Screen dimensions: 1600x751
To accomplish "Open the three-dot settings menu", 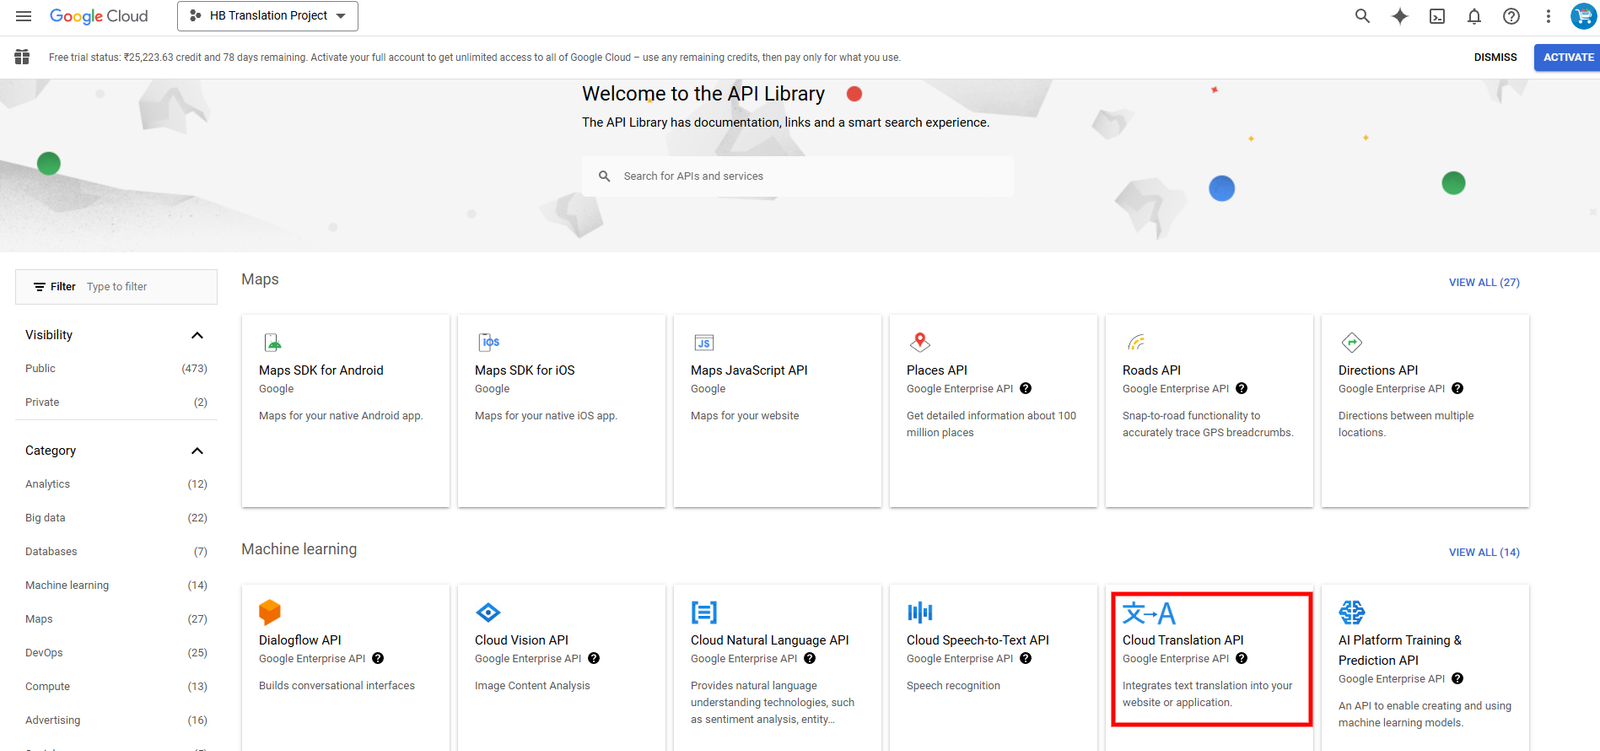I will pos(1548,16).
